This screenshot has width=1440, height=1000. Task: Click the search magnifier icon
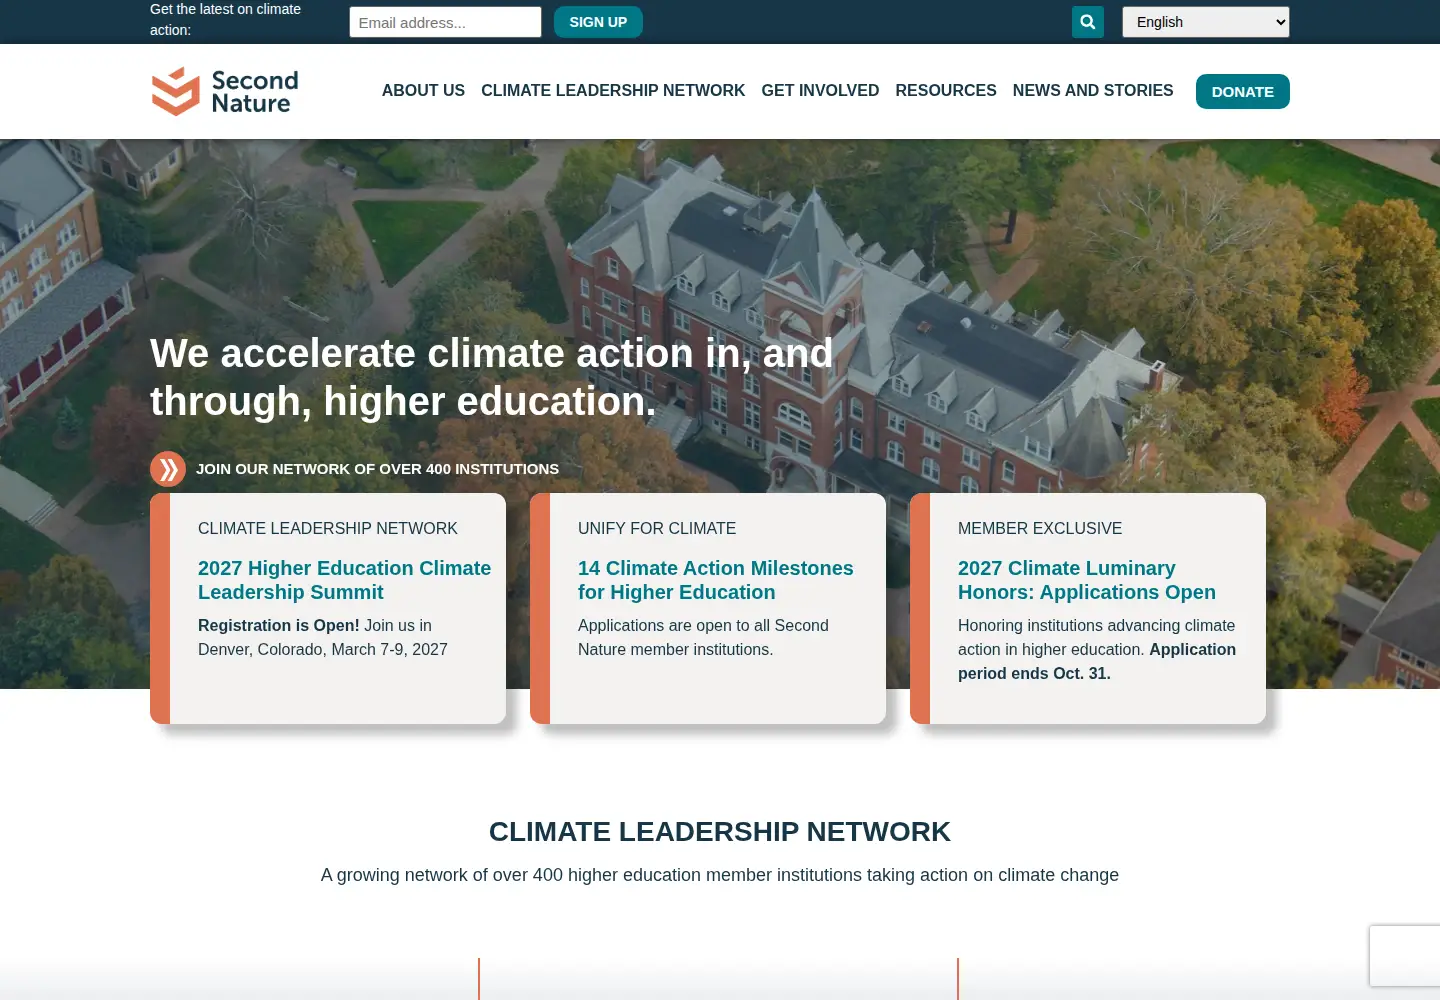click(1088, 22)
